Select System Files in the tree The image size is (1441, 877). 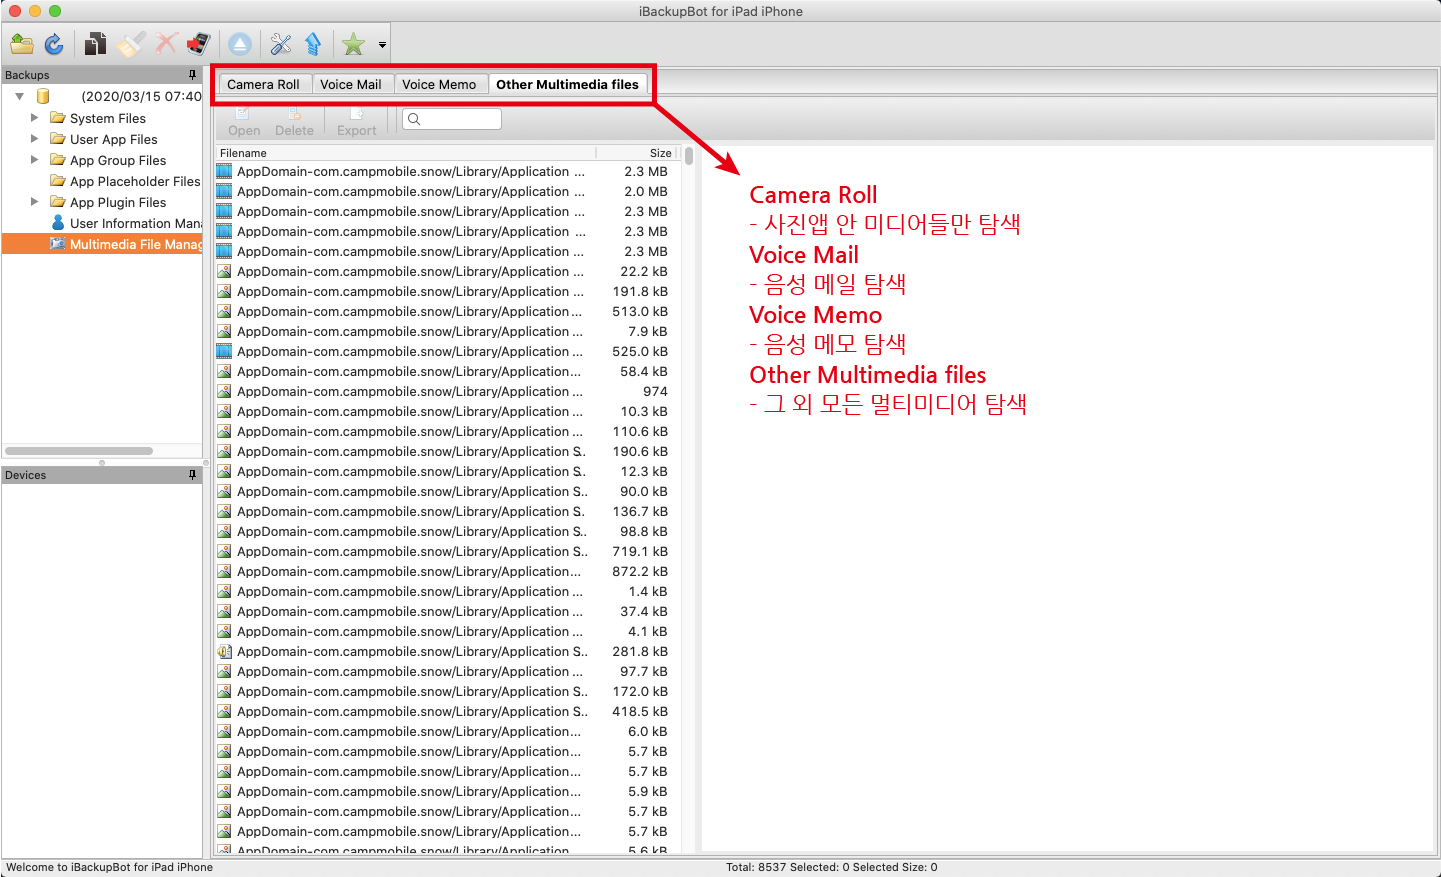point(108,118)
